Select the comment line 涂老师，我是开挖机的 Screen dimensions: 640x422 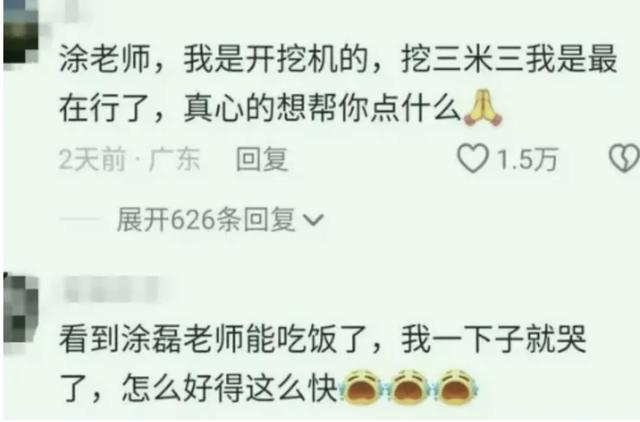(x=214, y=60)
